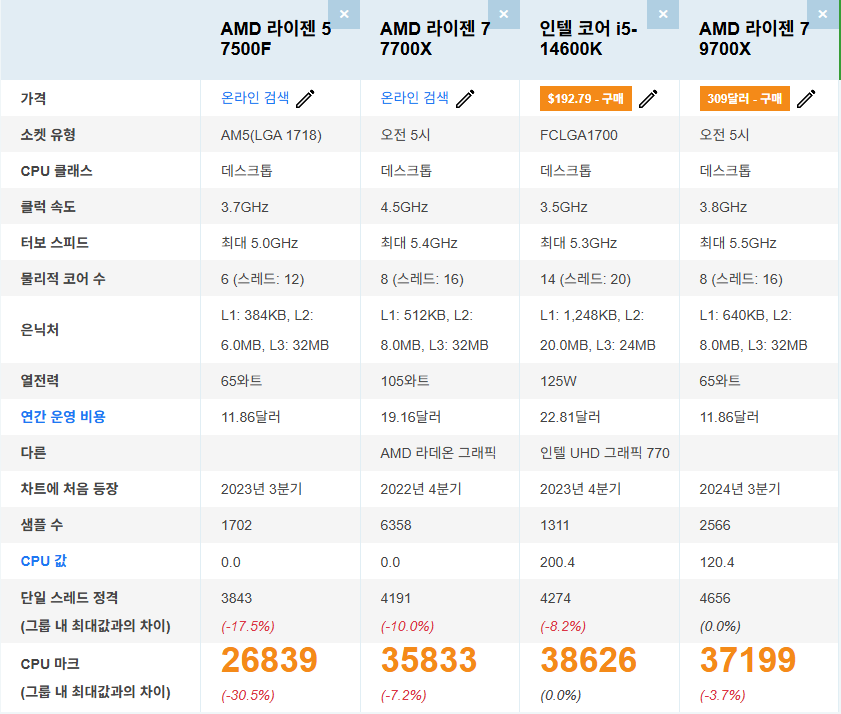Edit price pencil for 라이젠 7 9700X
Viewport: 841px width, 714px height.
[x=806, y=99]
